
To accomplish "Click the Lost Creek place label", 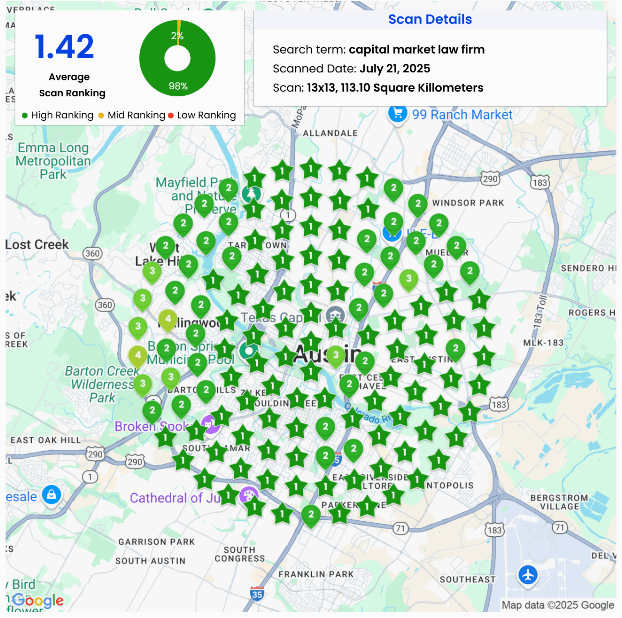I will click(37, 244).
